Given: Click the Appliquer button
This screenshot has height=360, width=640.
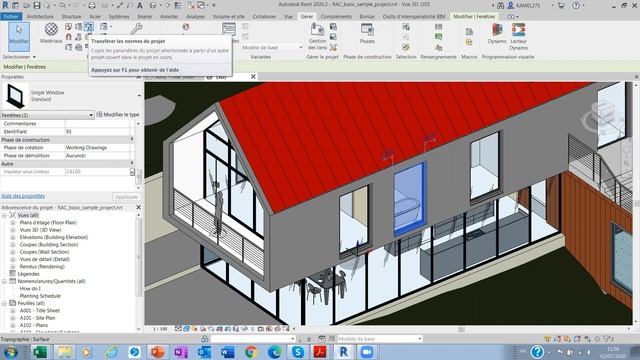Looking at the screenshot, I should [127, 197].
